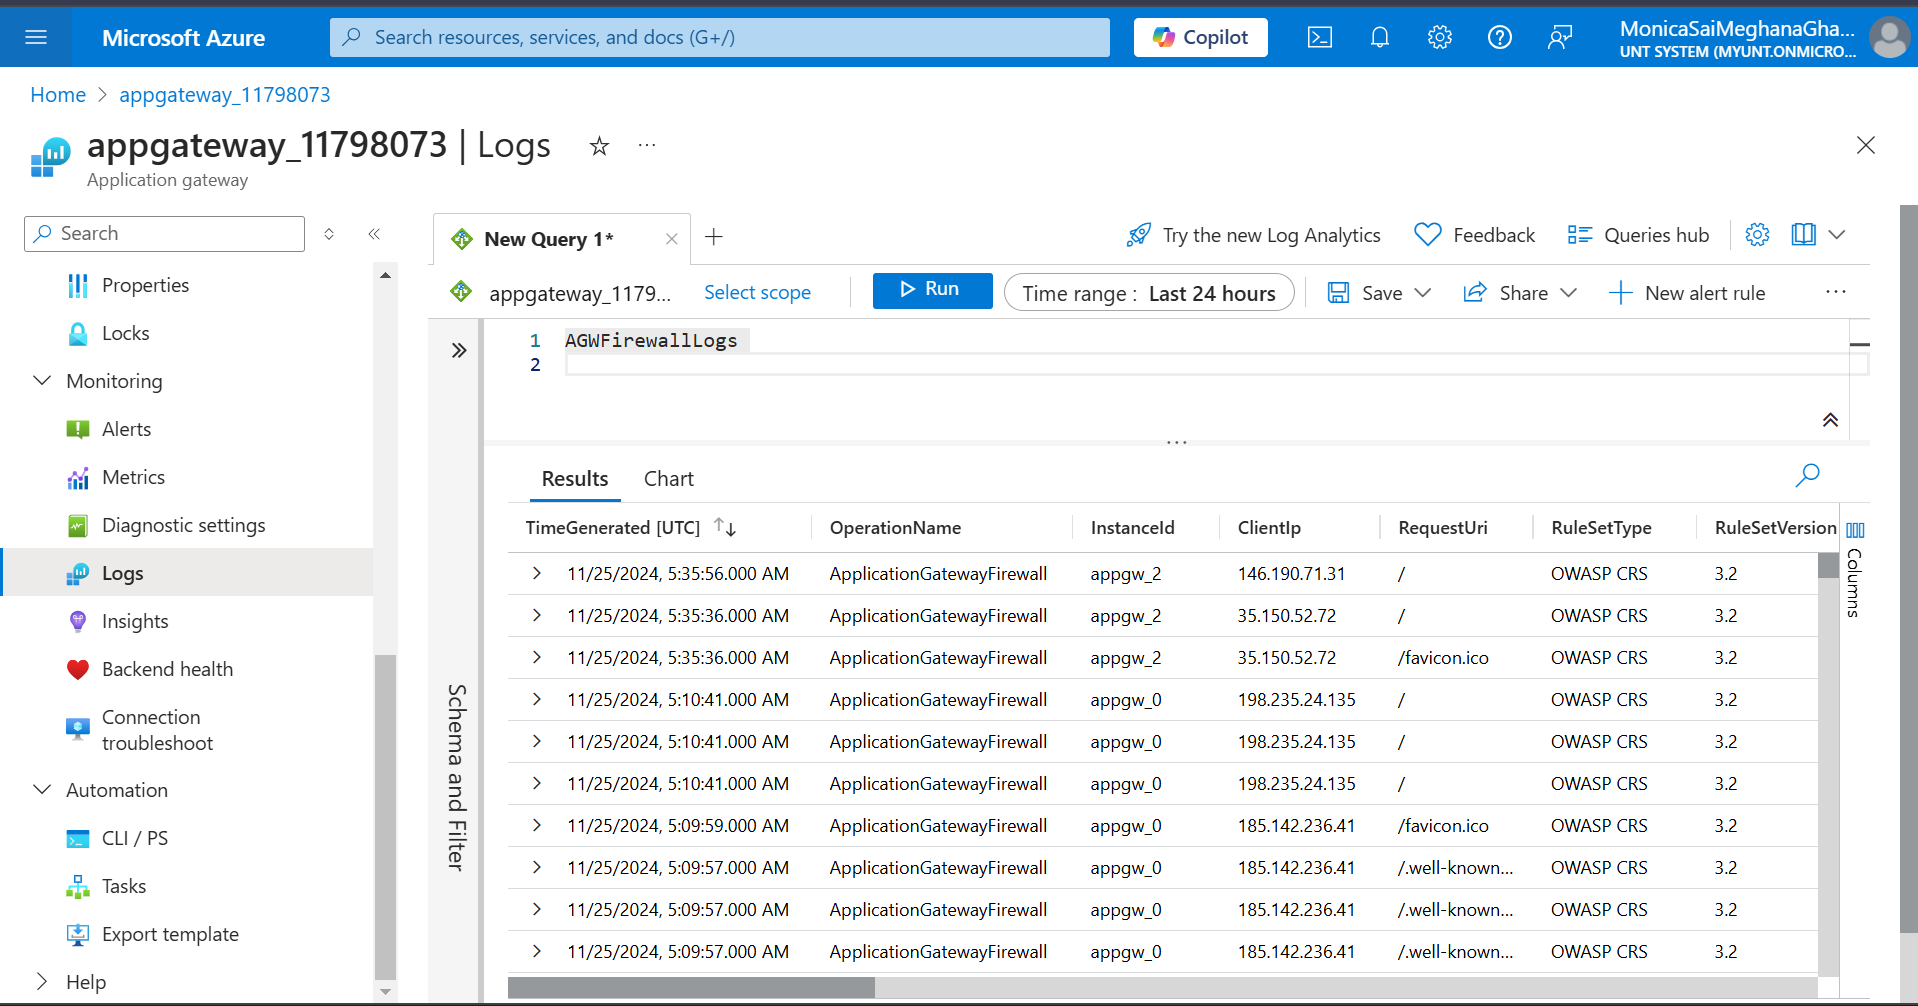This screenshot has width=1918, height=1006.
Task: Collapse the query editor with double chevron
Action: 1830,420
